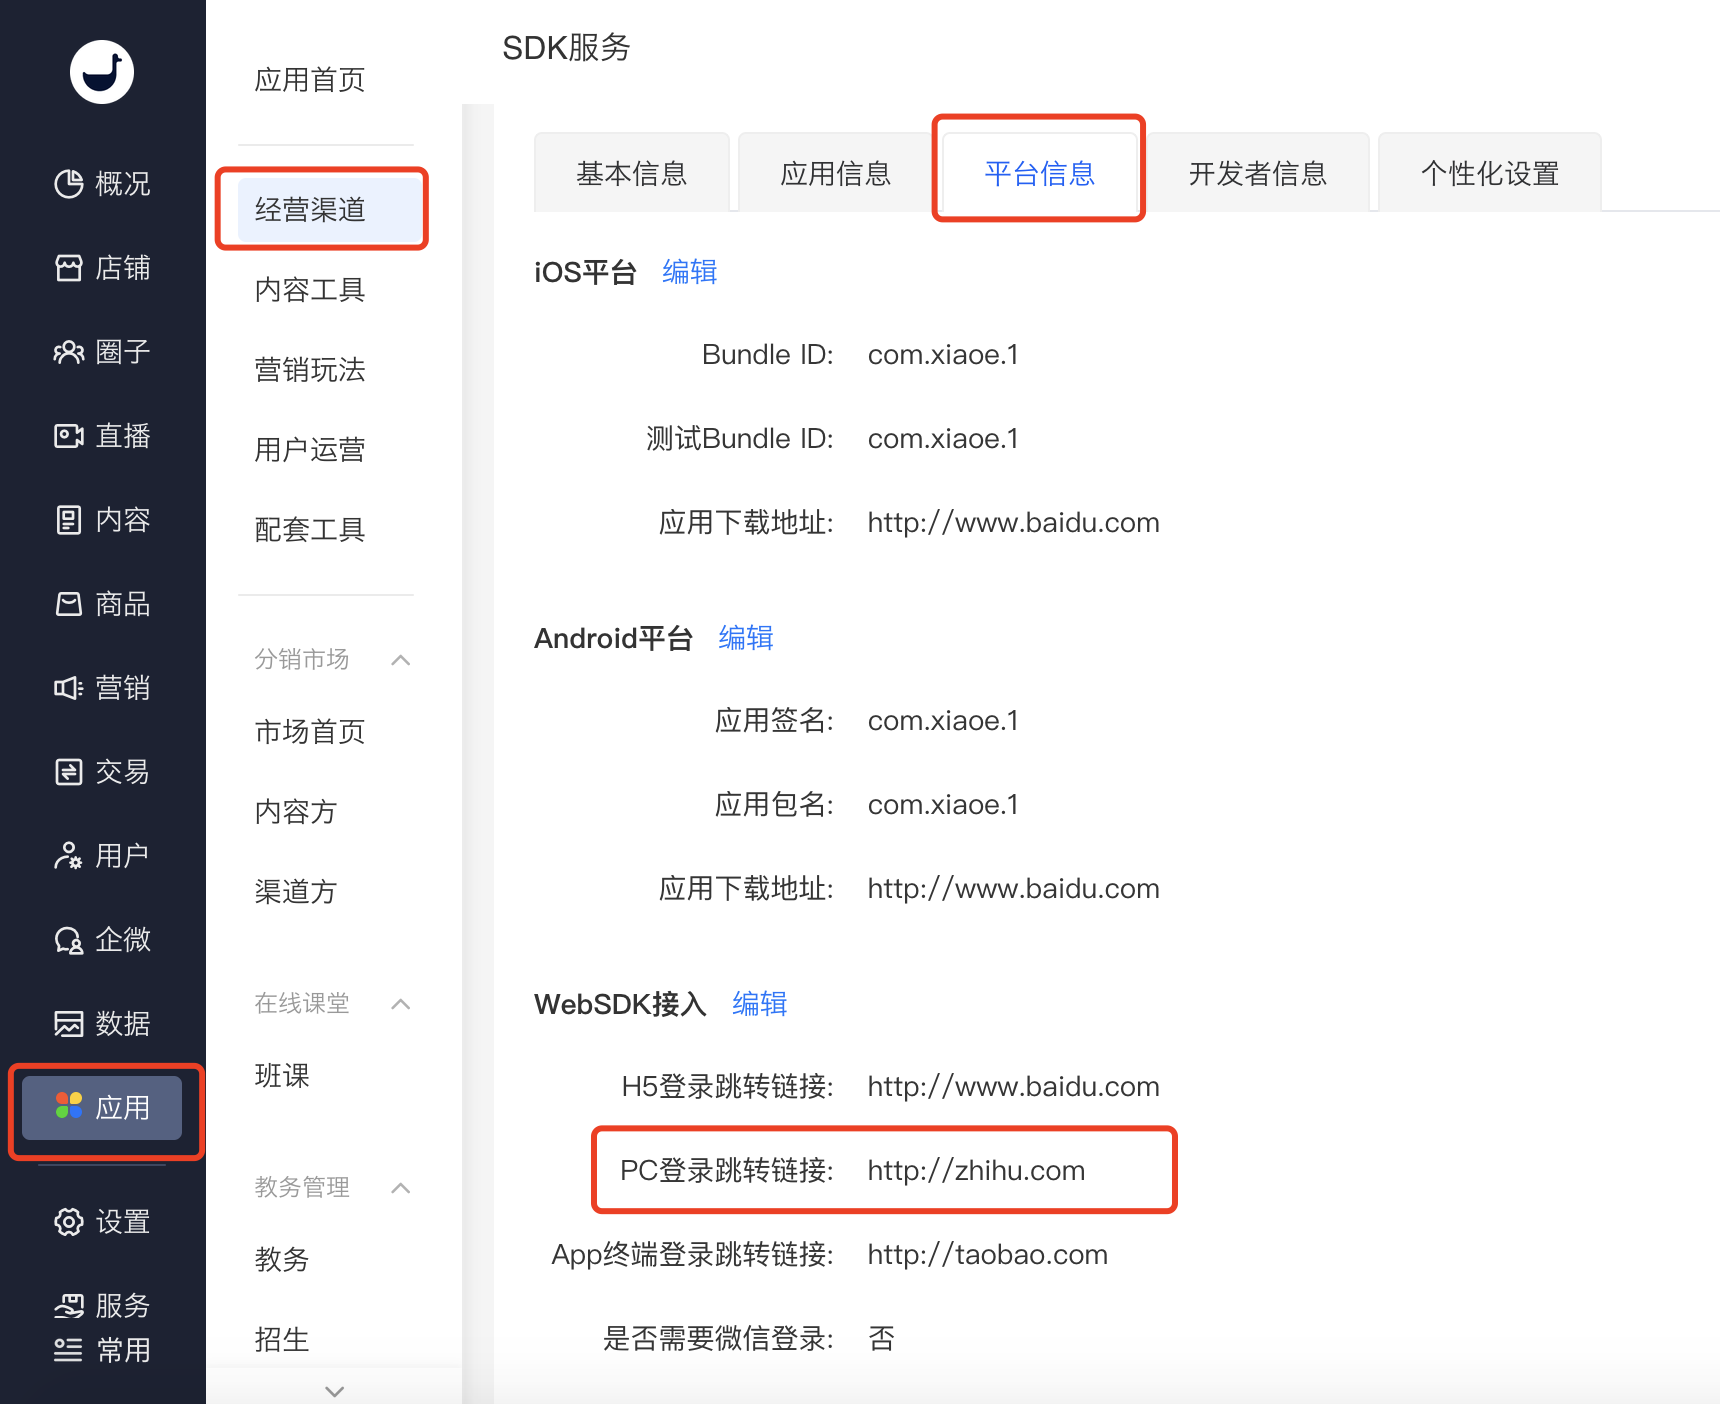Click the duck logo icon
The image size is (1720, 1404).
pos(102,72)
